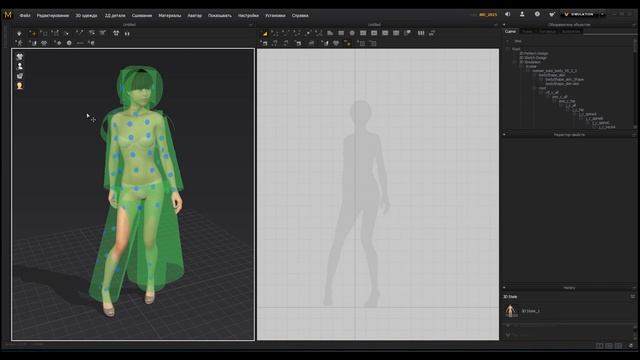Open the Файл menu
The width and height of the screenshot is (640, 360).
point(25,16)
